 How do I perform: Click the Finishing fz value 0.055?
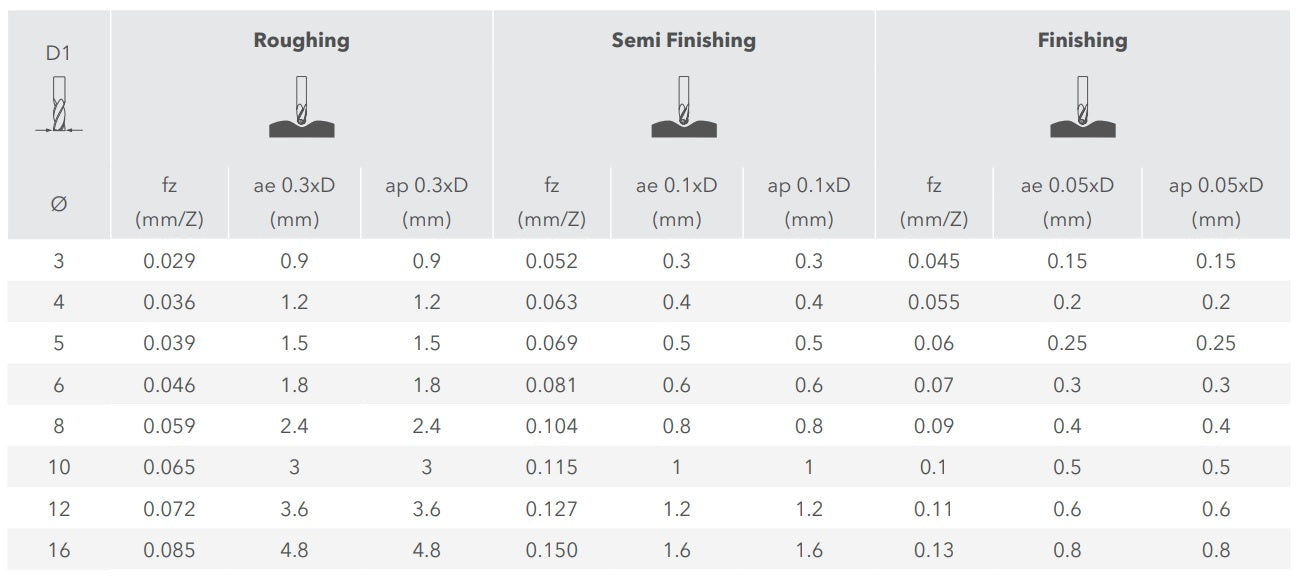pyautogui.click(x=933, y=303)
